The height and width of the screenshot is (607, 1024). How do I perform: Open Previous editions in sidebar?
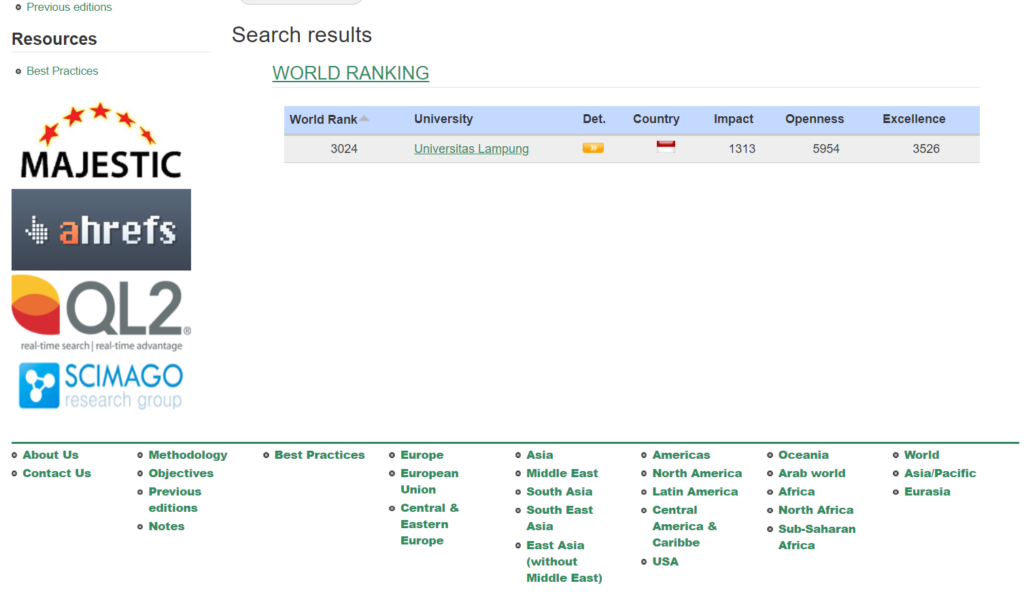[x=69, y=7]
